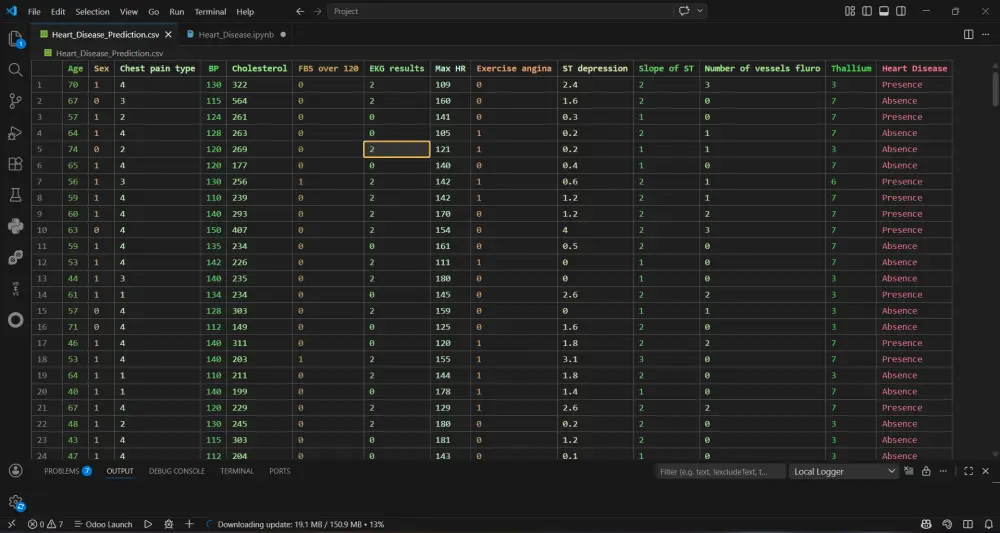Open the Edit menu

point(58,11)
